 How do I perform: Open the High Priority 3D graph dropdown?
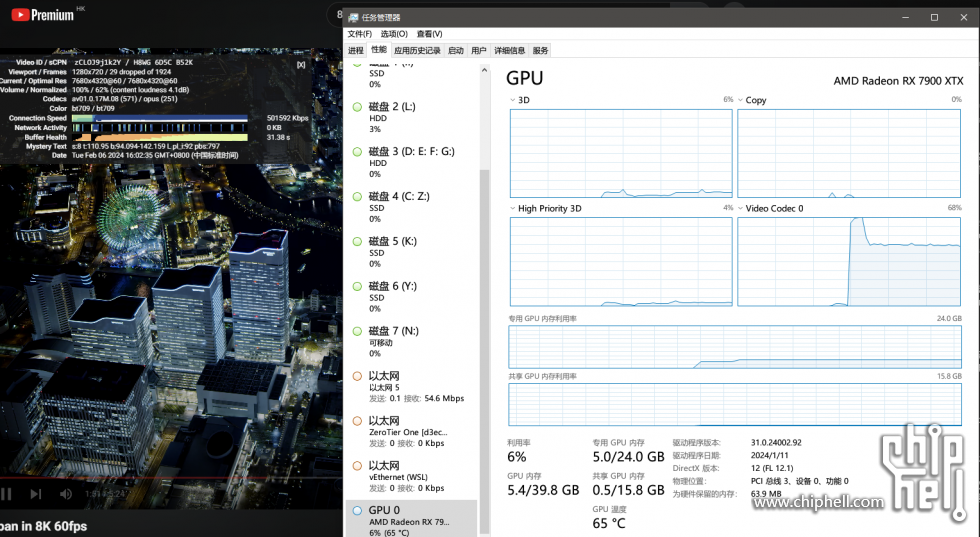pos(512,208)
